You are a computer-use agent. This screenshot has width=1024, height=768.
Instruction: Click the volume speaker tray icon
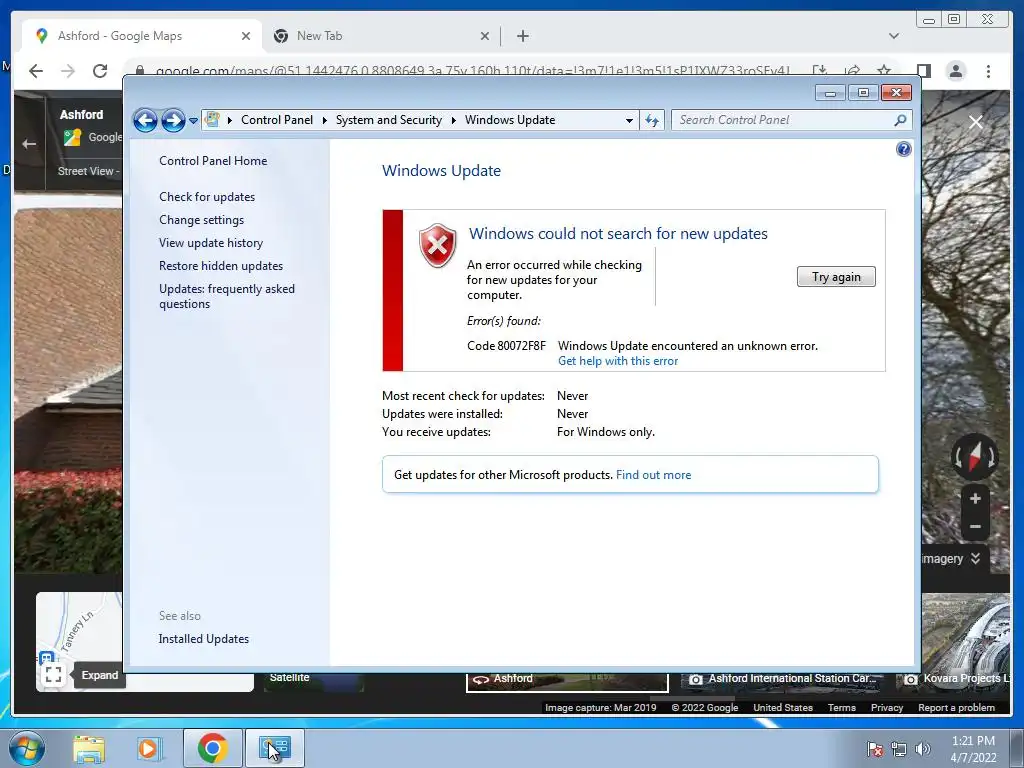point(923,749)
